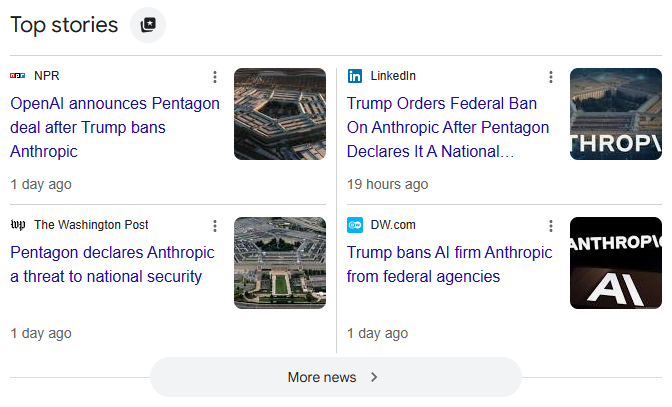Open Anthropic AI thumbnail for DW.com story
The image size is (672, 407).
click(x=615, y=263)
